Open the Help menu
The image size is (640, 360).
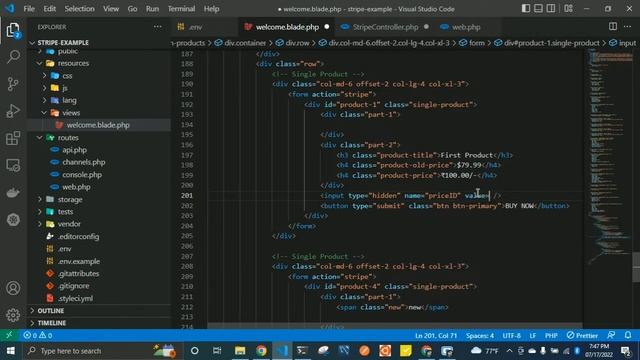211,9
